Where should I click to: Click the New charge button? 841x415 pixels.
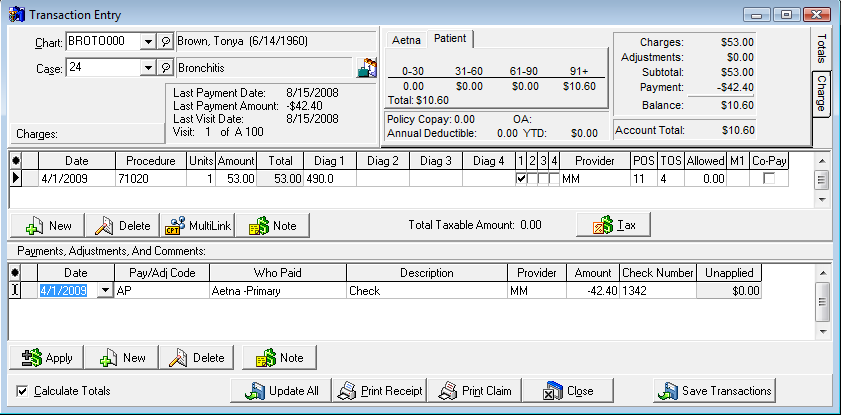click(47, 226)
